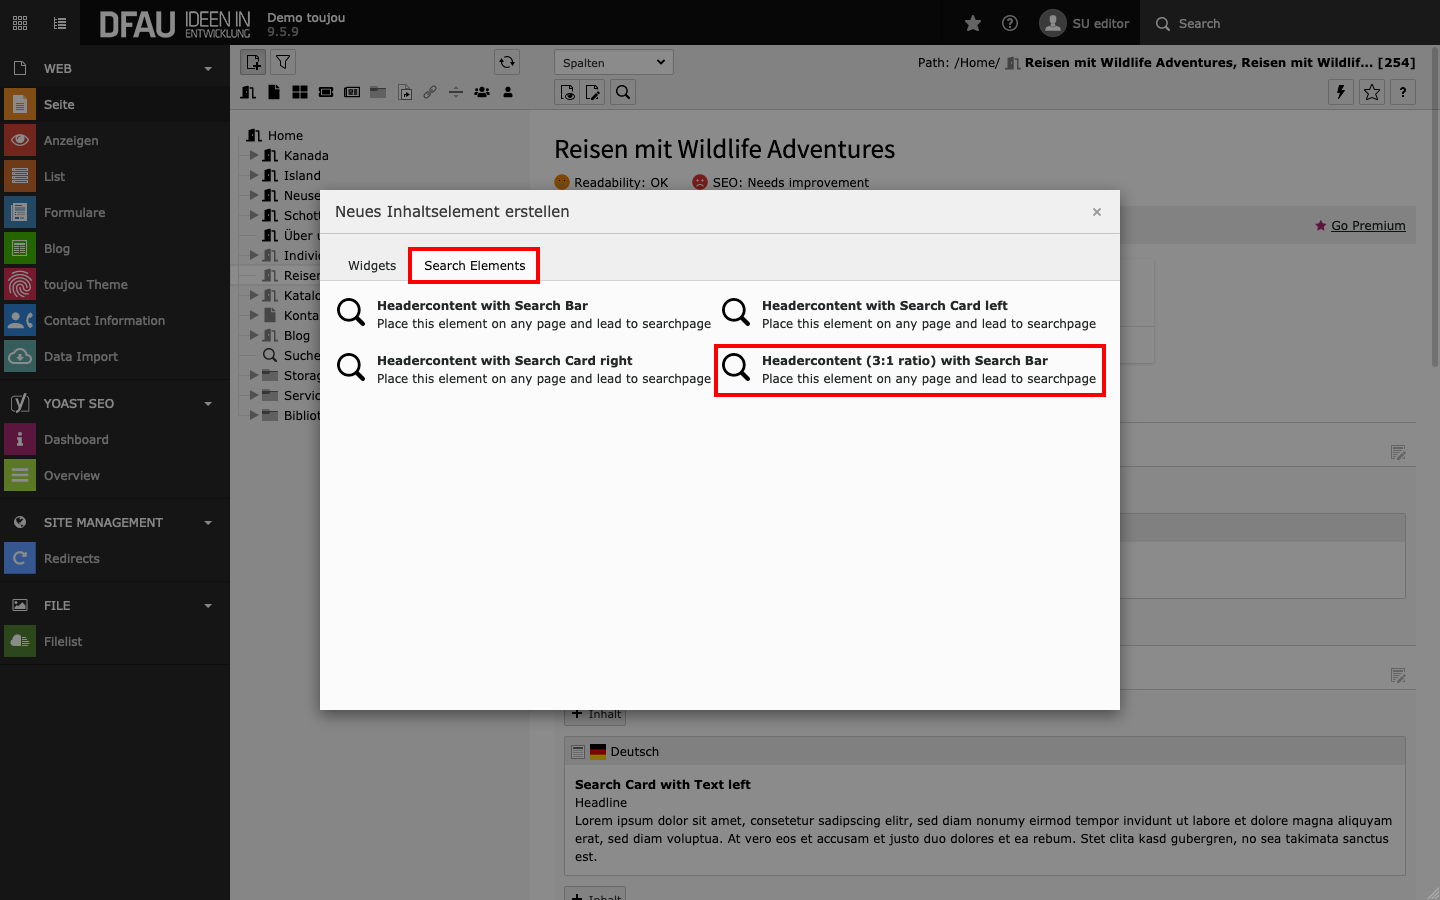Open the Spalten dropdown
The width and height of the screenshot is (1440, 900).
[x=613, y=63]
